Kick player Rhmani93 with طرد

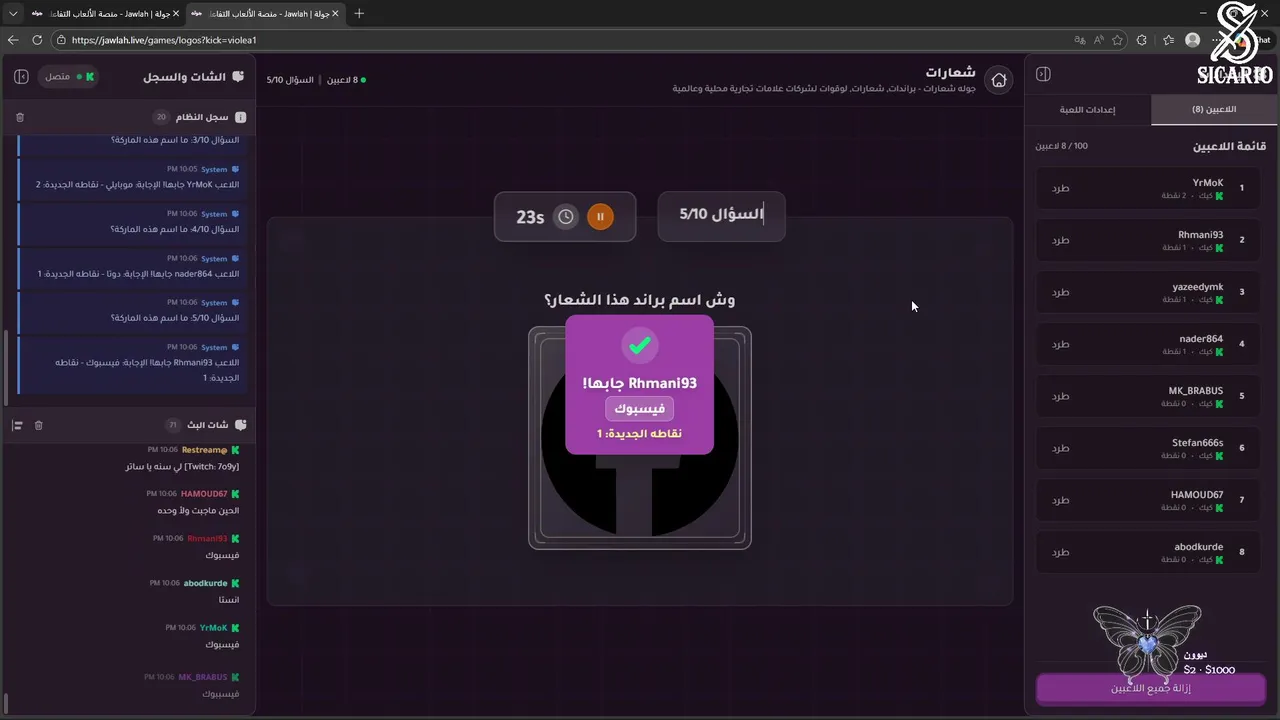(x=1060, y=240)
